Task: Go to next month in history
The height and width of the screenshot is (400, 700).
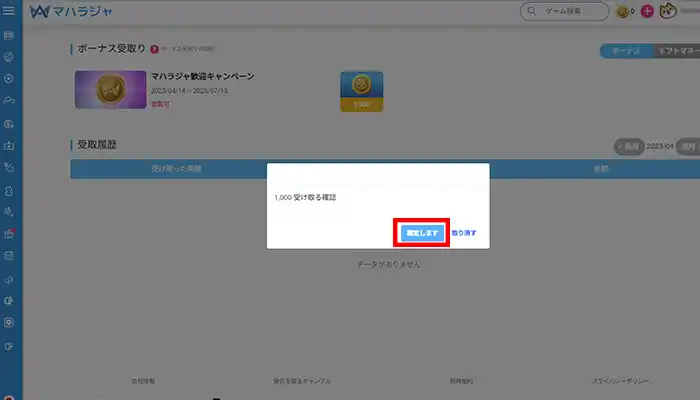Action: coord(686,146)
